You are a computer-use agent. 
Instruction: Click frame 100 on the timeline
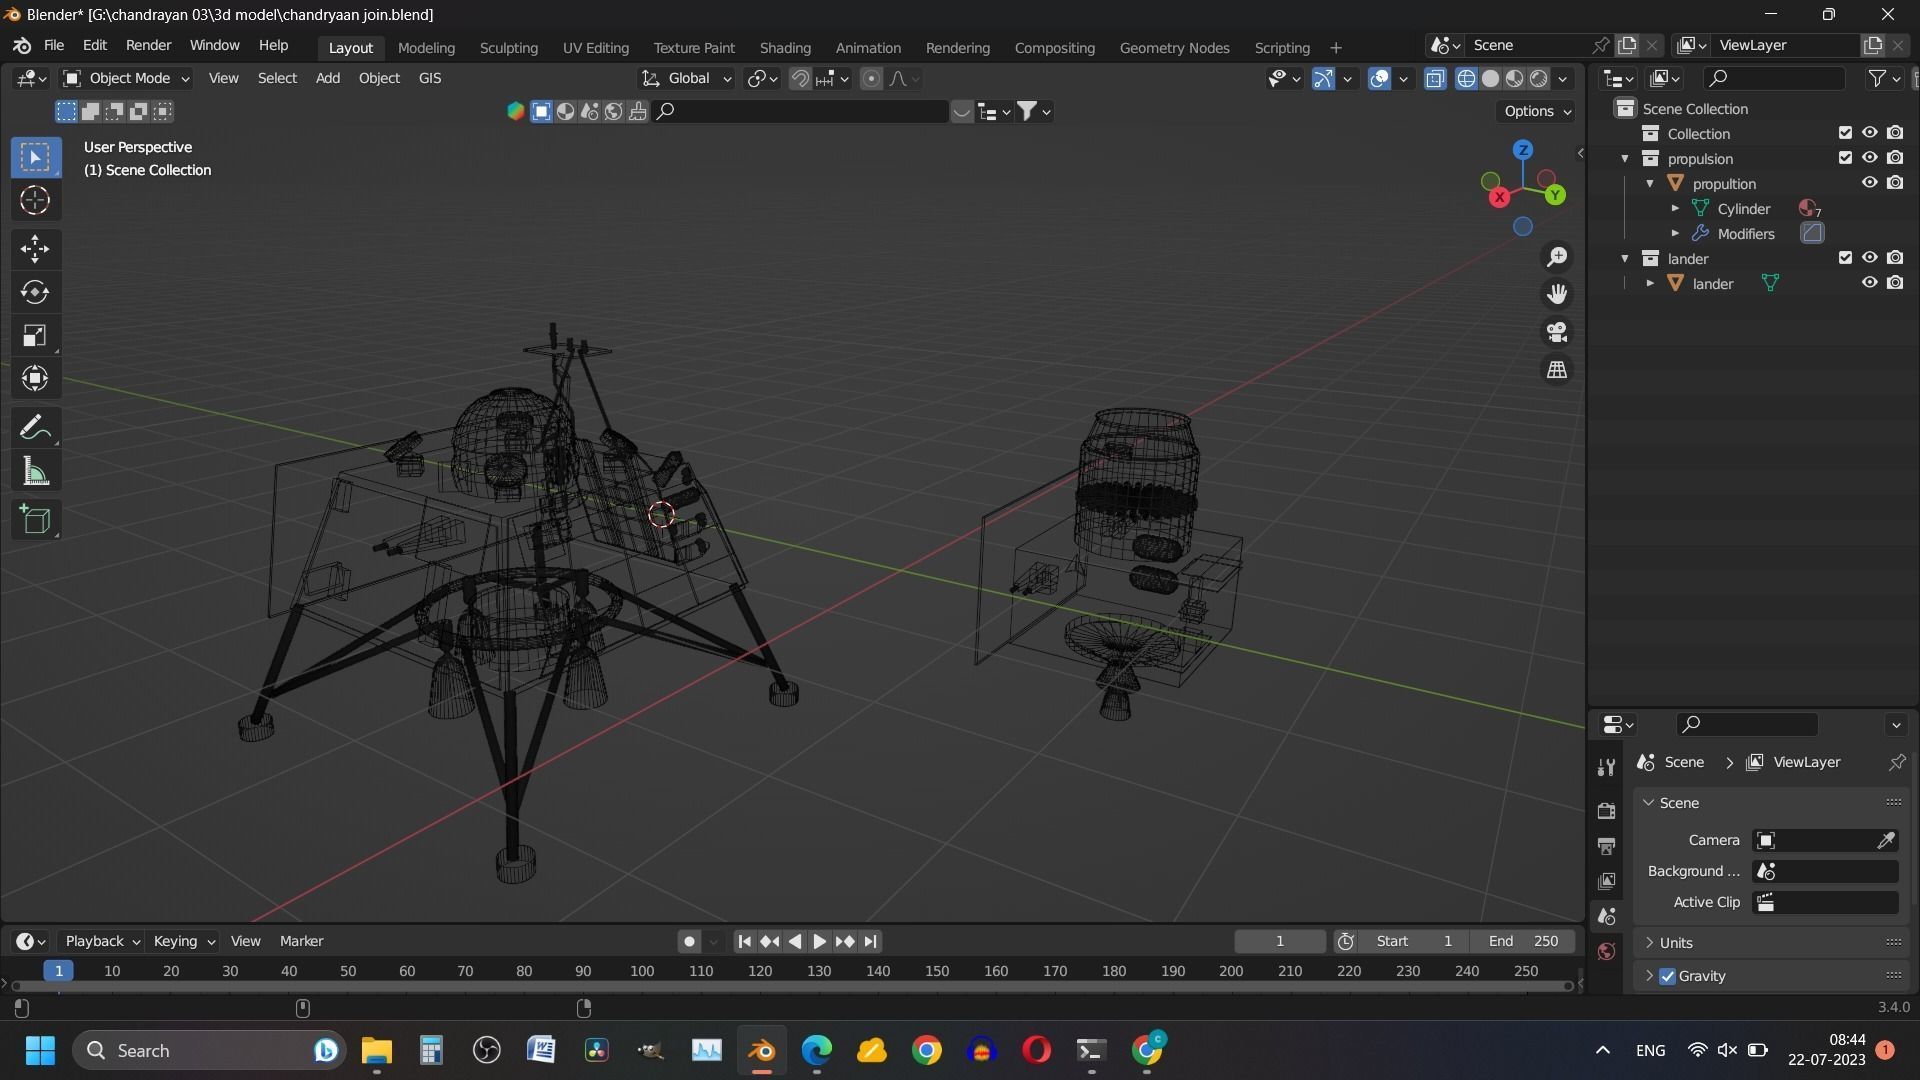coord(642,971)
